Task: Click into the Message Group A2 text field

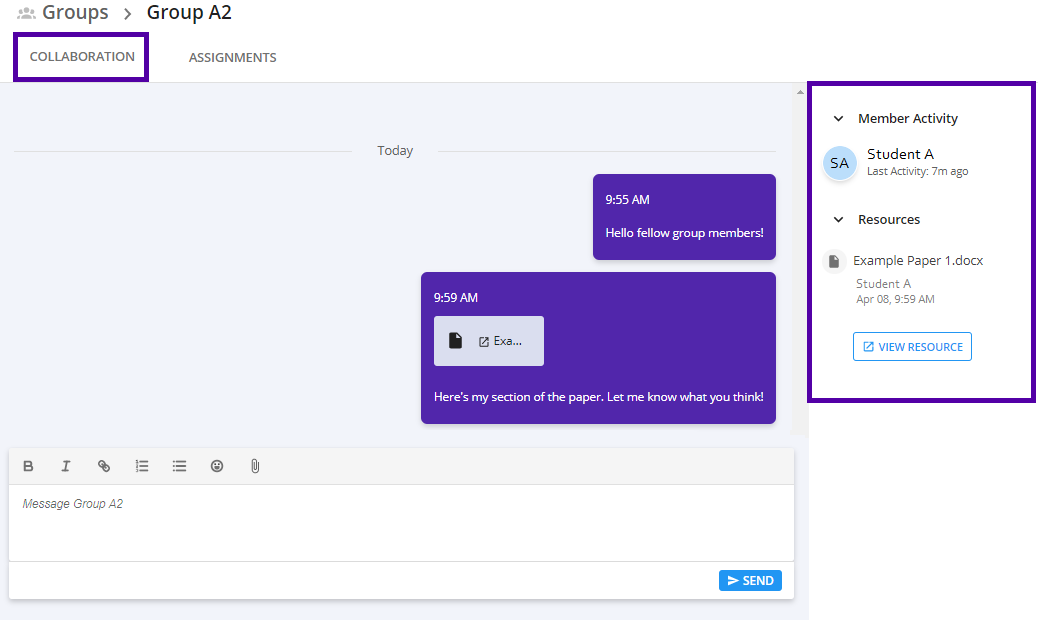Action: pos(401,523)
